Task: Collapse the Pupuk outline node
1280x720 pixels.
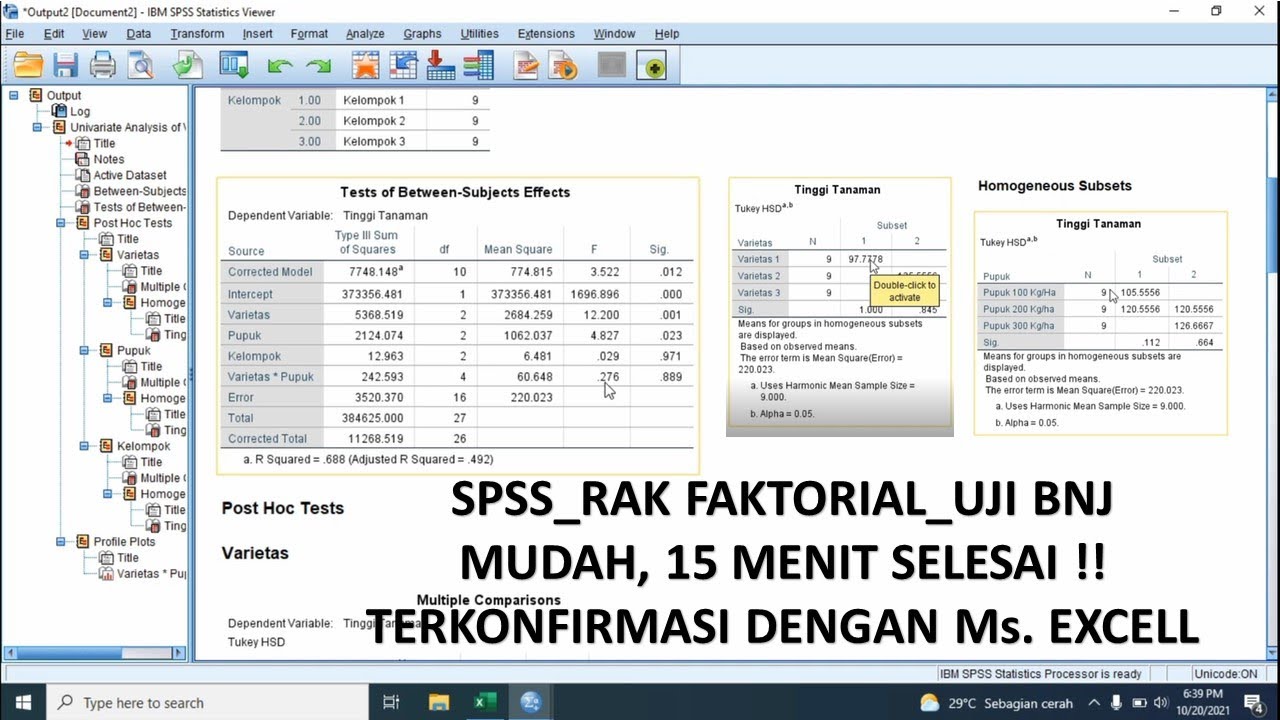Action: pyautogui.click(x=86, y=351)
